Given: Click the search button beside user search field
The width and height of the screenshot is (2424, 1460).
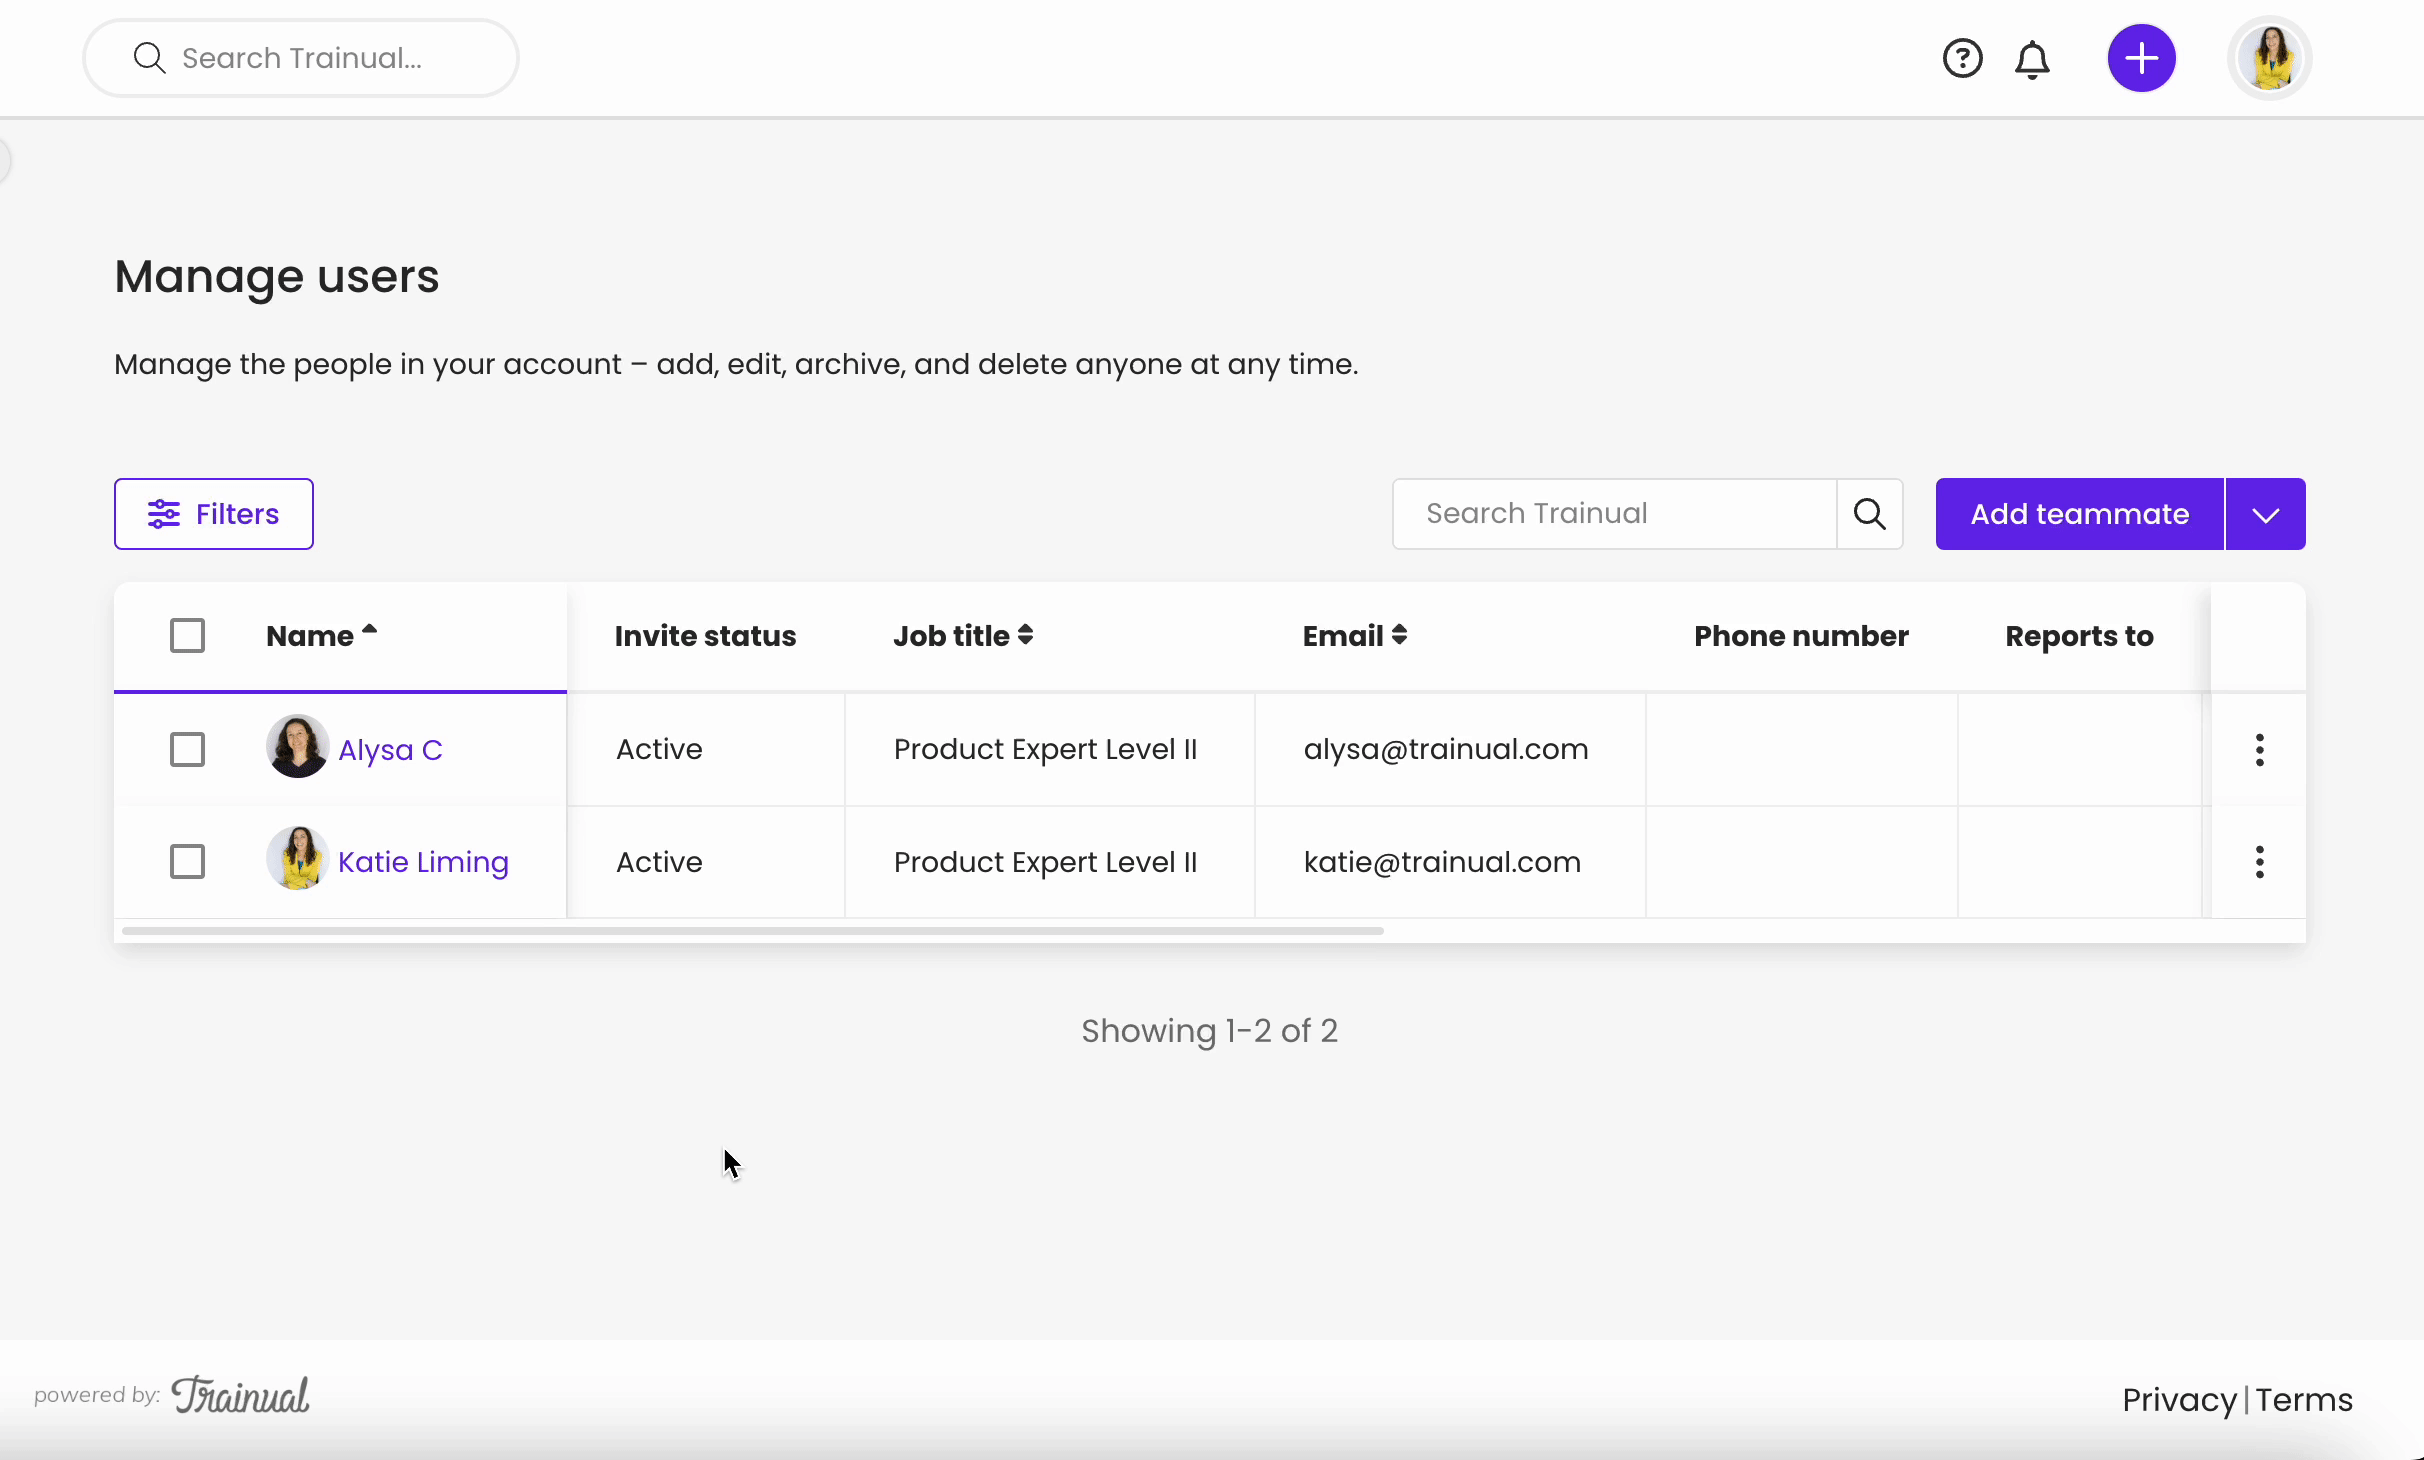Looking at the screenshot, I should point(1870,514).
